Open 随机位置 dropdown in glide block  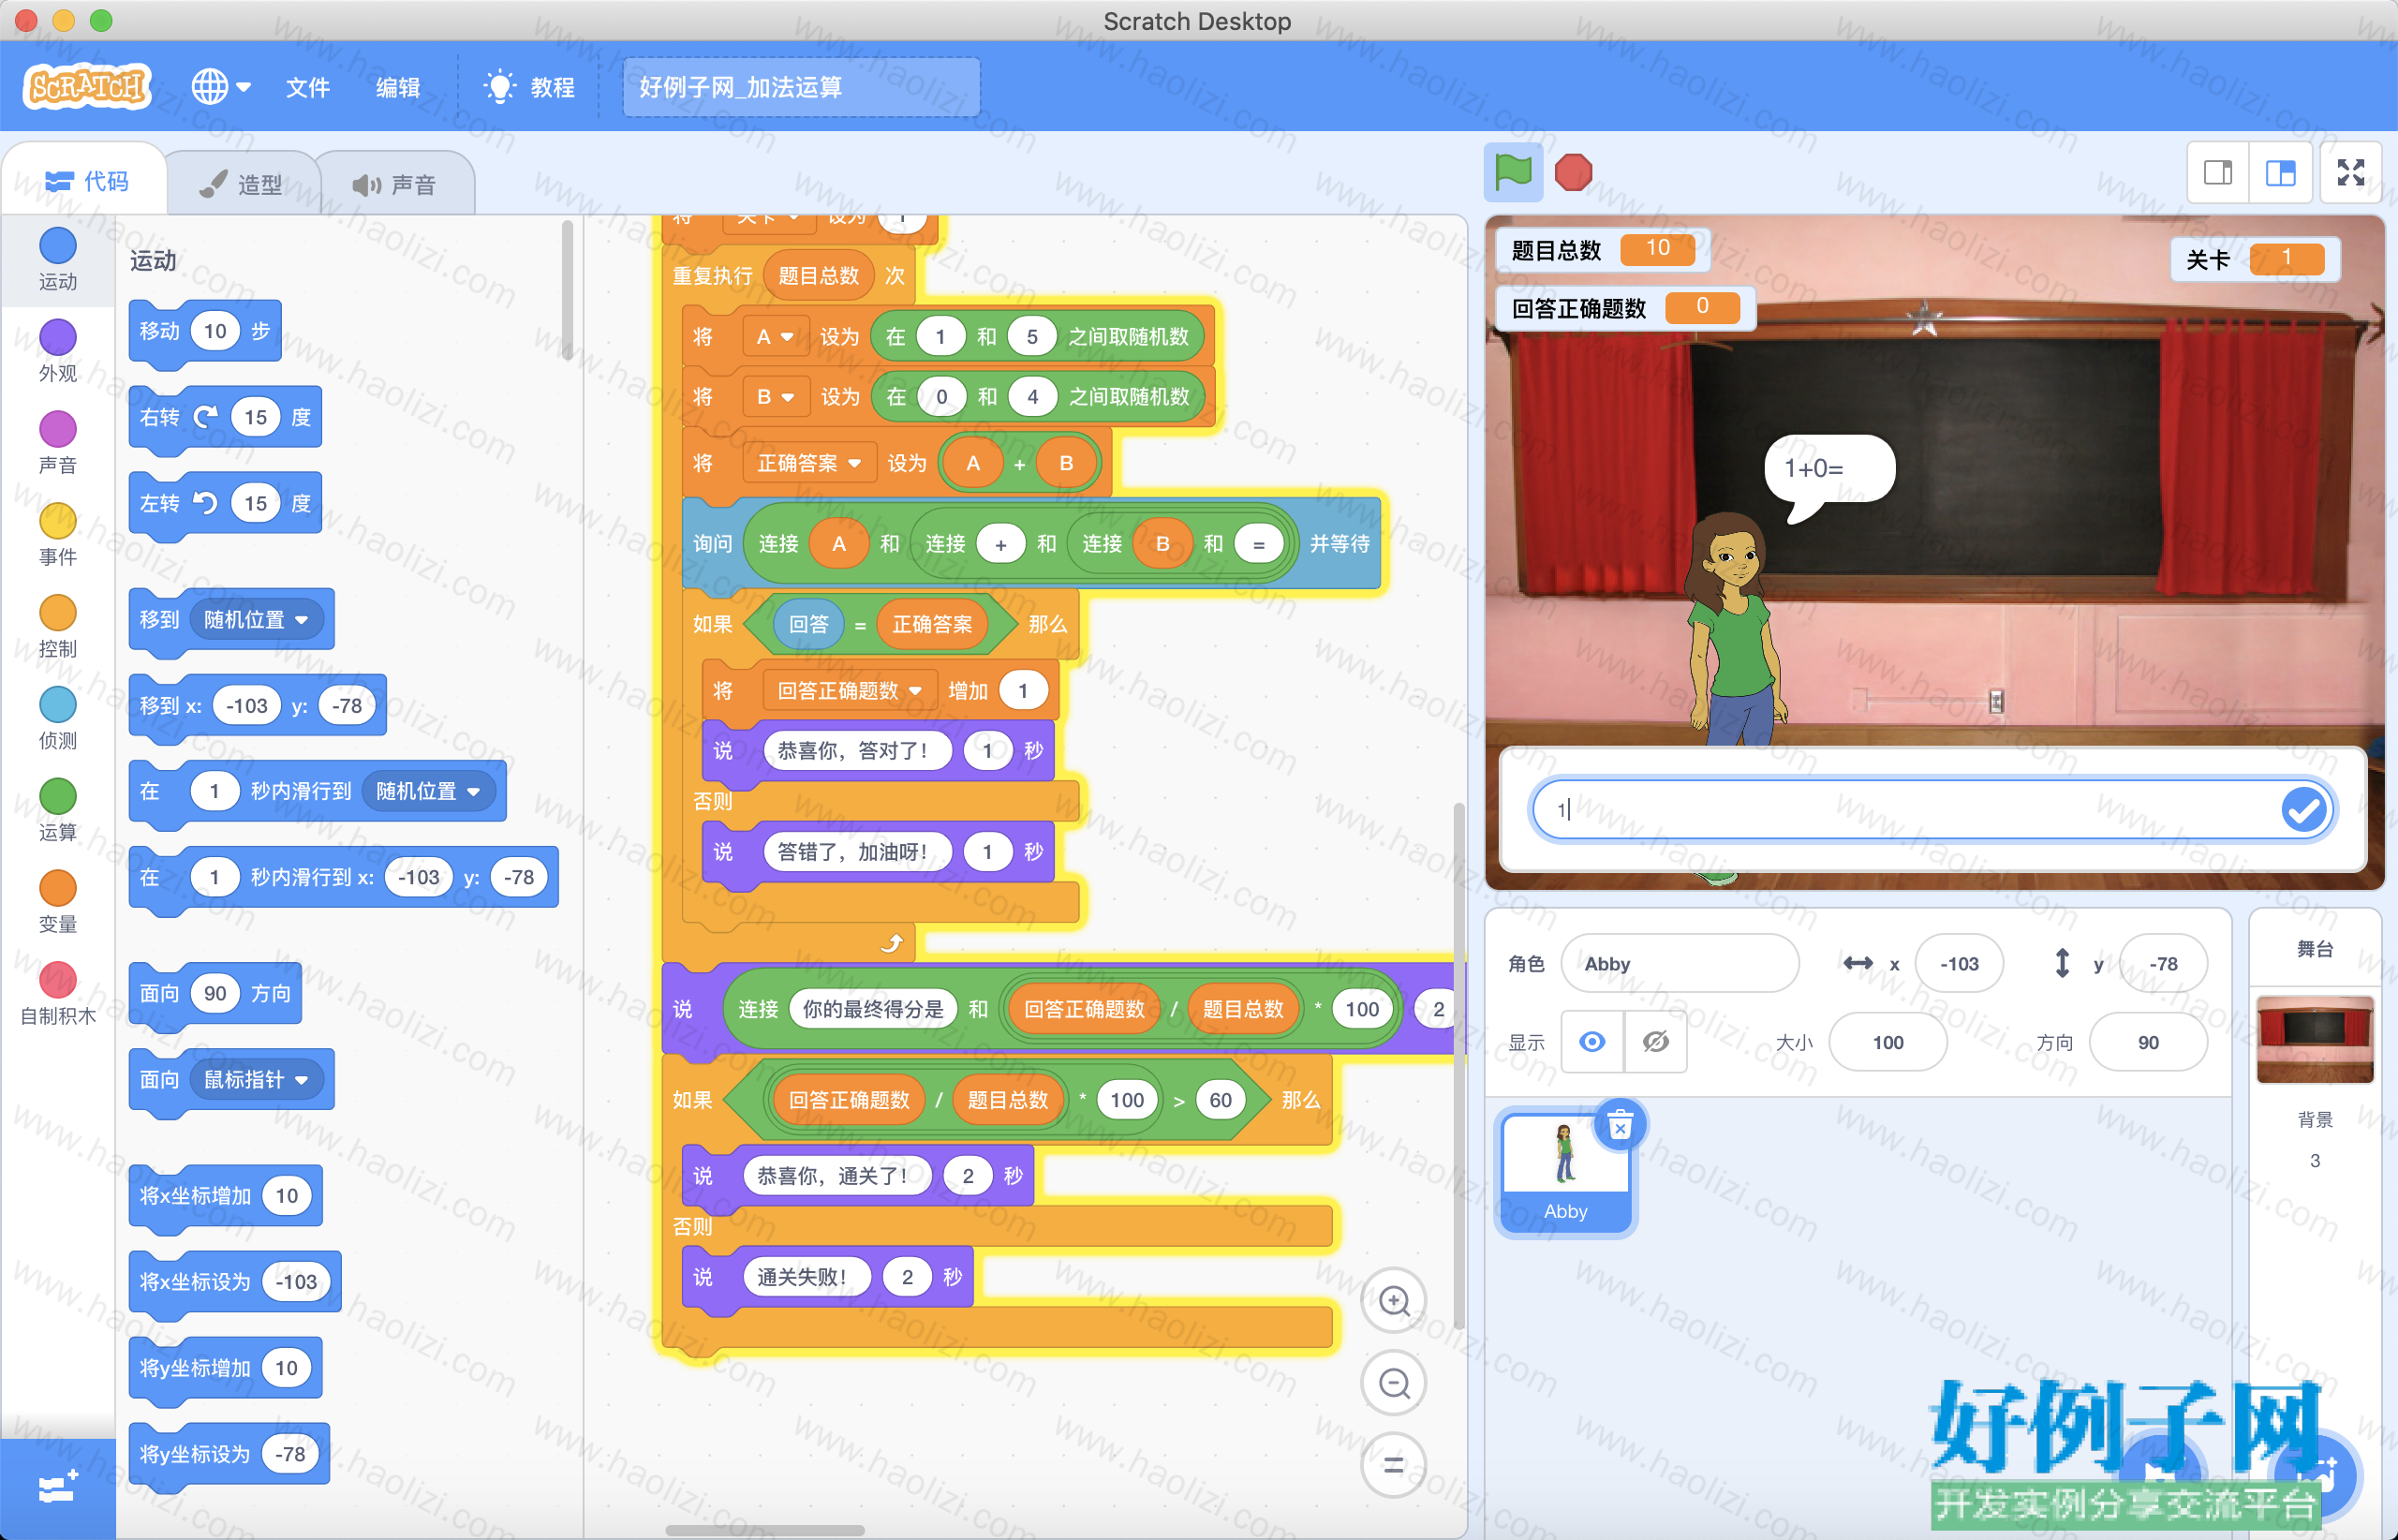428,791
